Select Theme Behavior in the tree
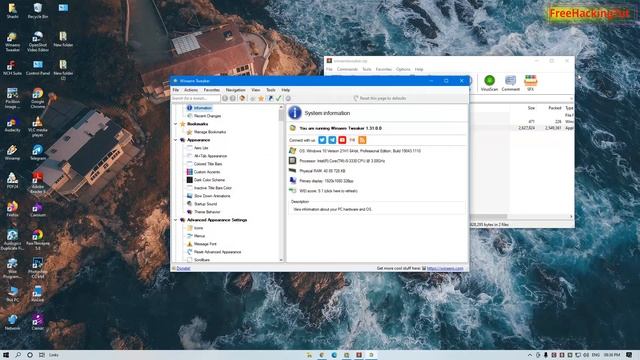This screenshot has width=640, height=360. [x=207, y=212]
